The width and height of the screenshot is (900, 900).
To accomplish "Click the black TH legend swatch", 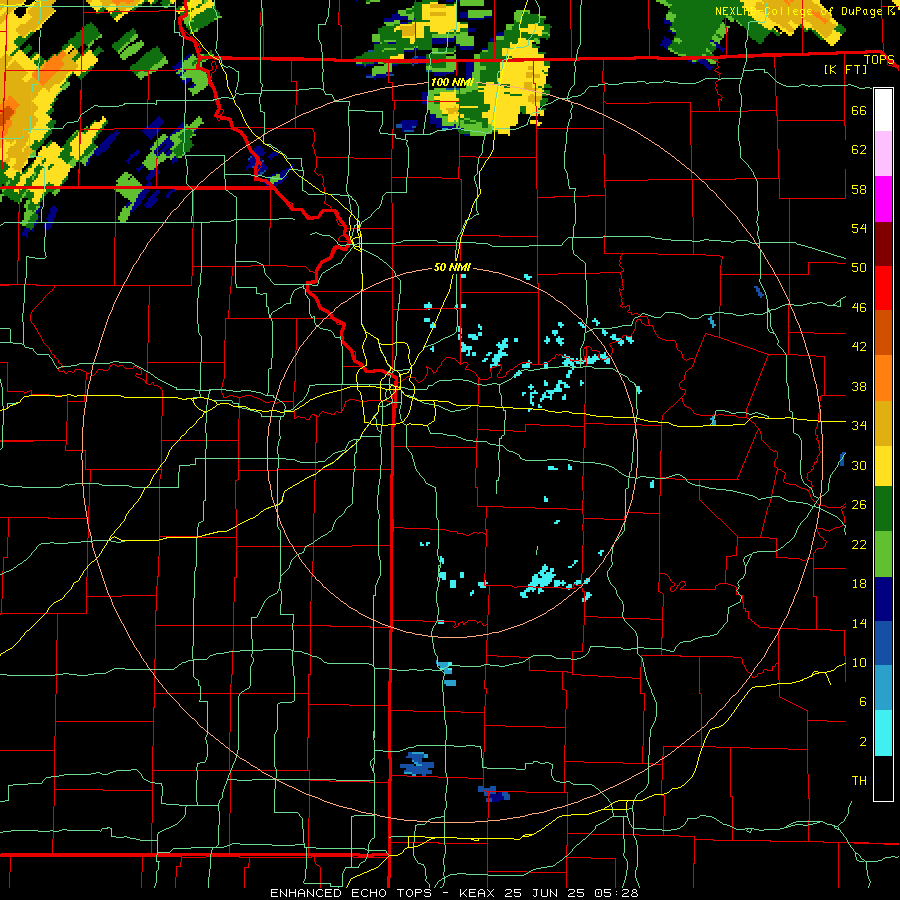I will point(883,778).
